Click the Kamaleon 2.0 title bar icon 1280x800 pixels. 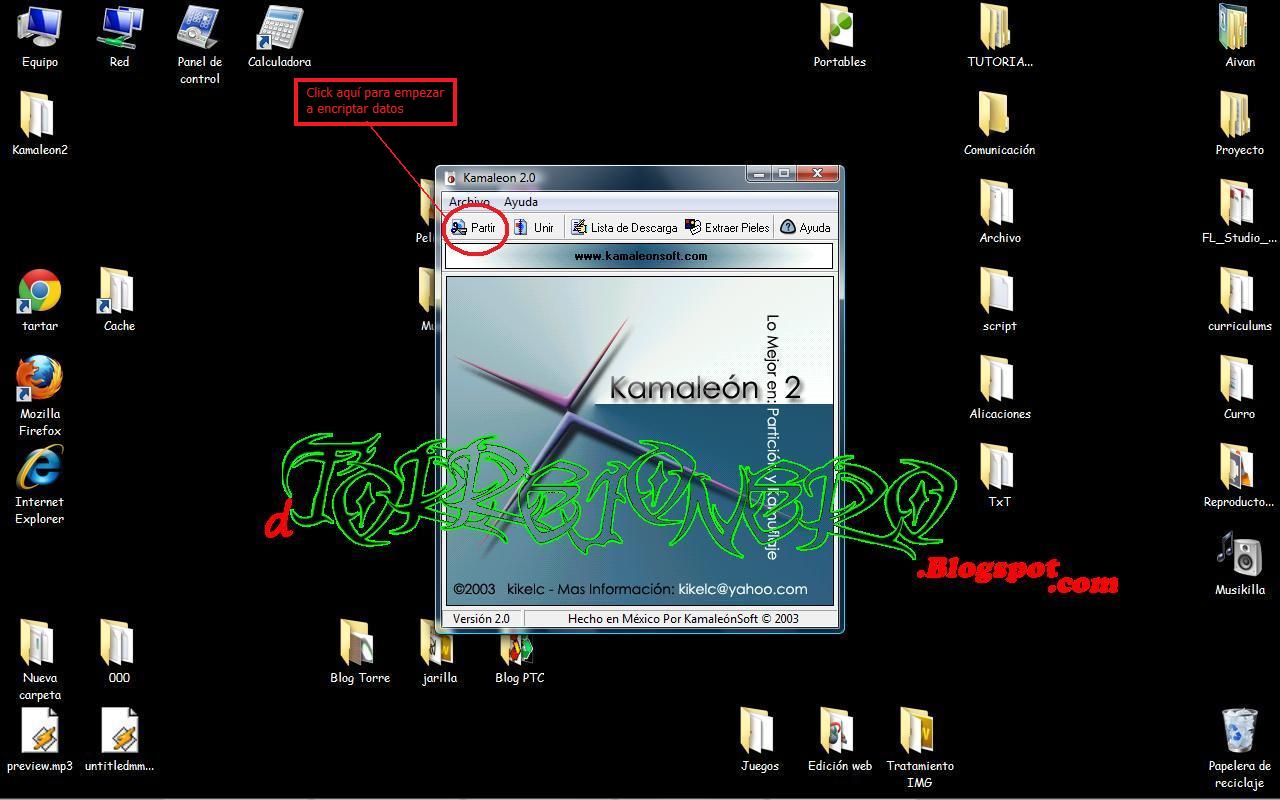pos(451,178)
